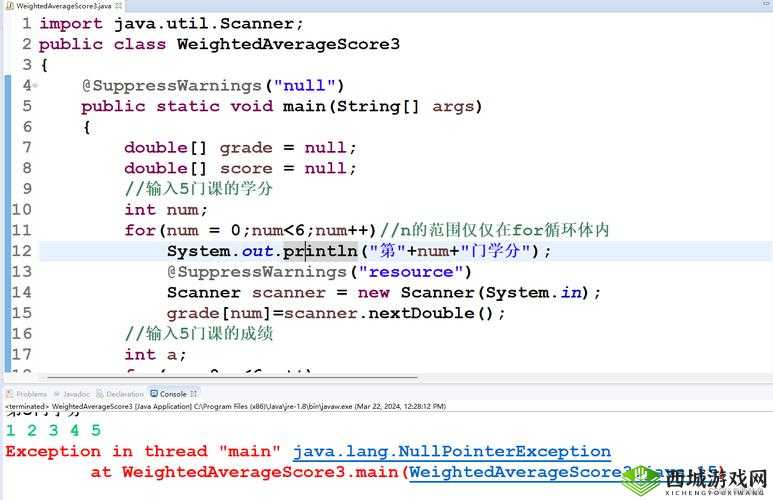This screenshot has width=773, height=500.
Task: Click the Java file icon on editor tab
Action: point(9,6)
